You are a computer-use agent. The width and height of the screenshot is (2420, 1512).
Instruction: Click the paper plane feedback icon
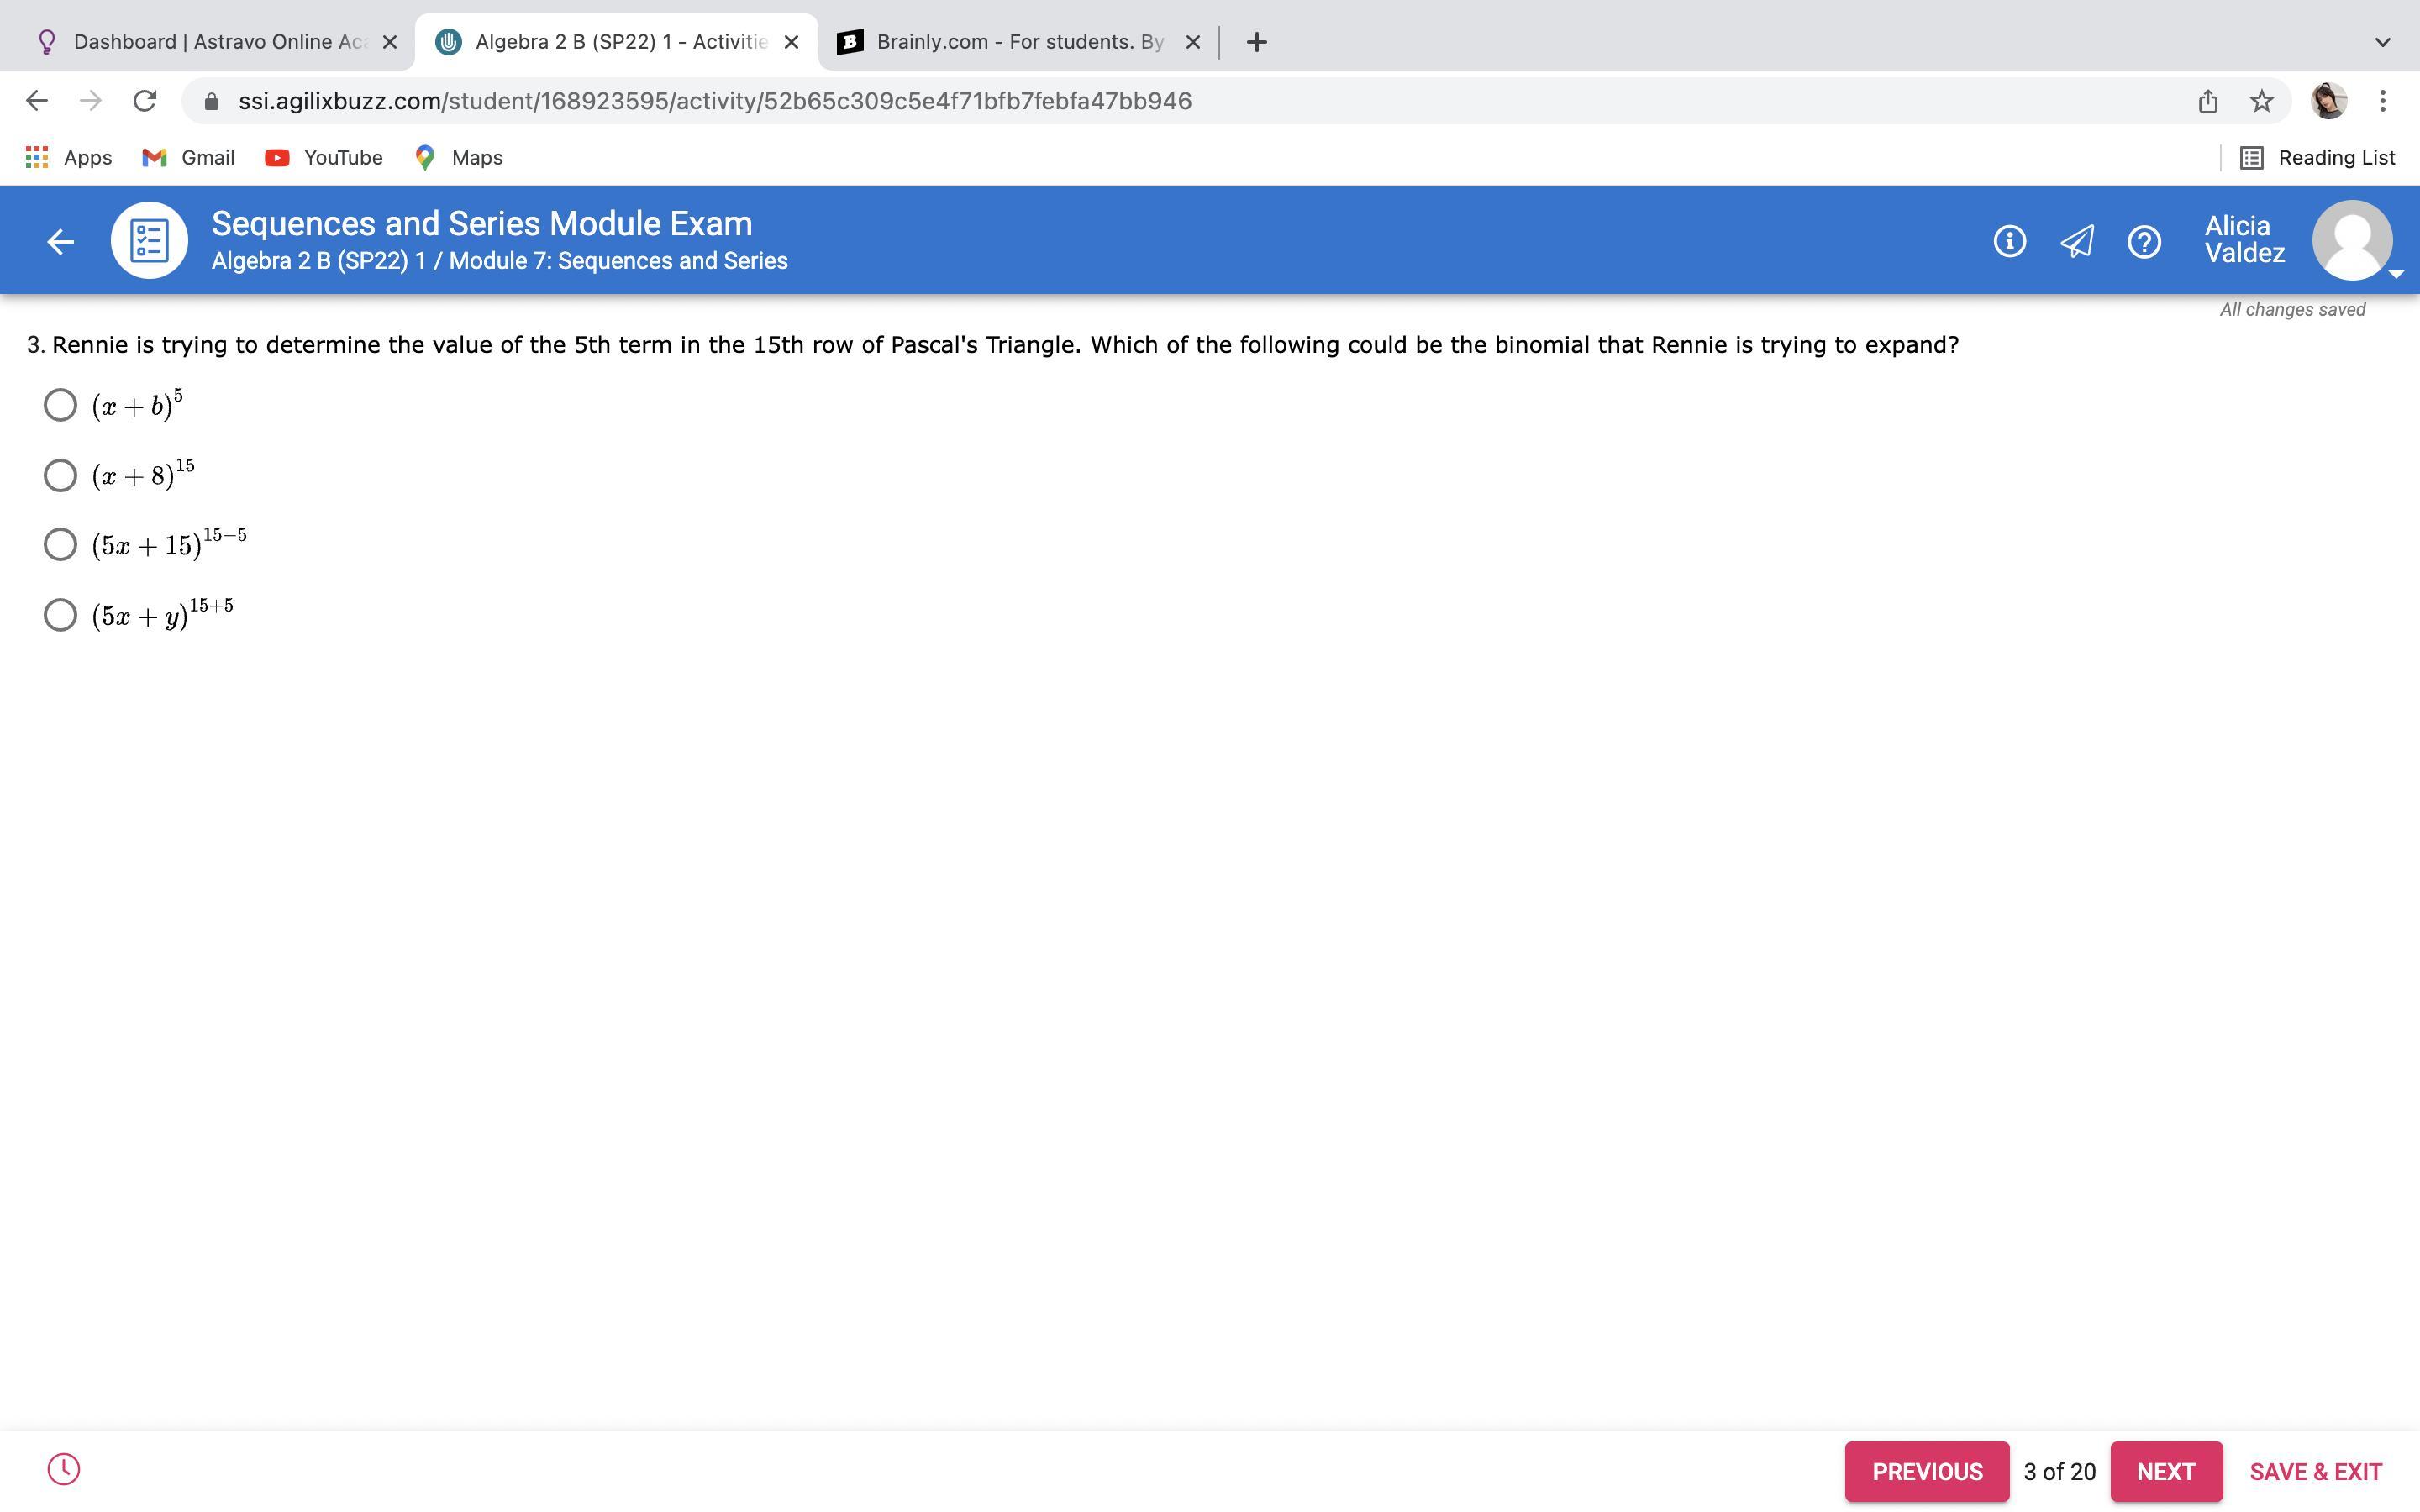[x=2077, y=241]
